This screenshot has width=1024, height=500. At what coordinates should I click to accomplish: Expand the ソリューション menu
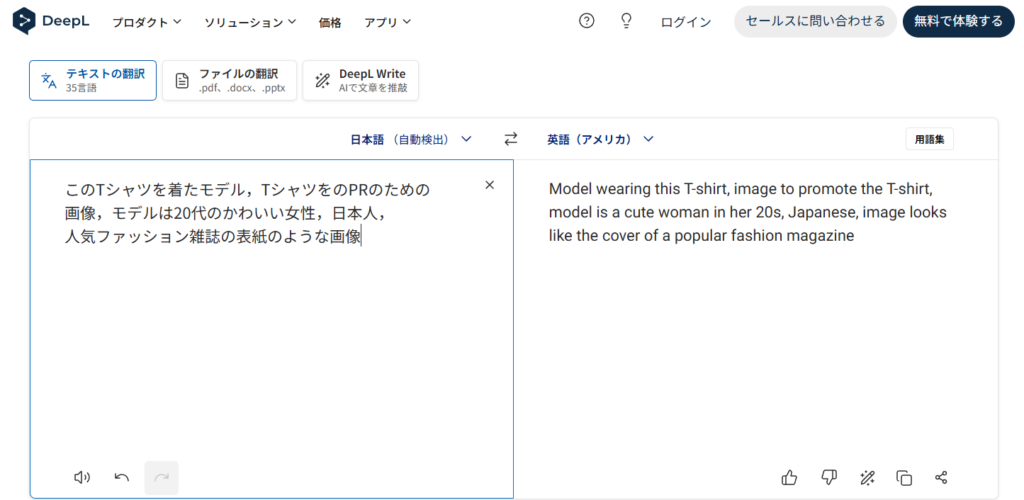pyautogui.click(x=250, y=22)
